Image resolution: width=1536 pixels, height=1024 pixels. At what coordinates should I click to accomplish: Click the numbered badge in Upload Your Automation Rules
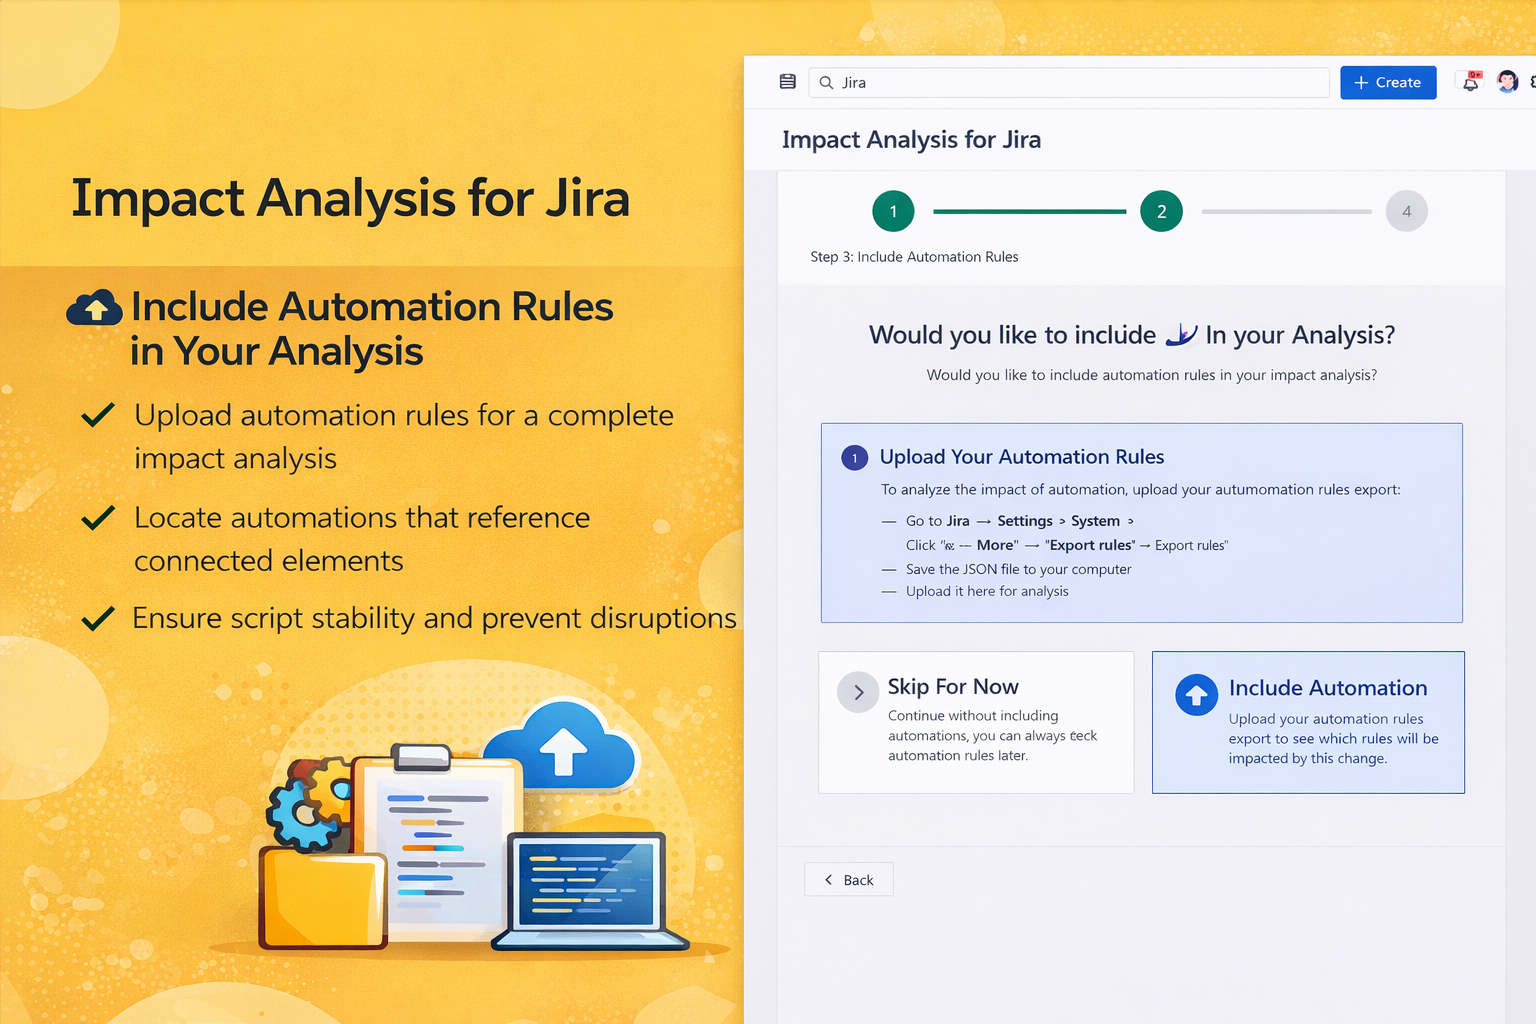coord(854,457)
